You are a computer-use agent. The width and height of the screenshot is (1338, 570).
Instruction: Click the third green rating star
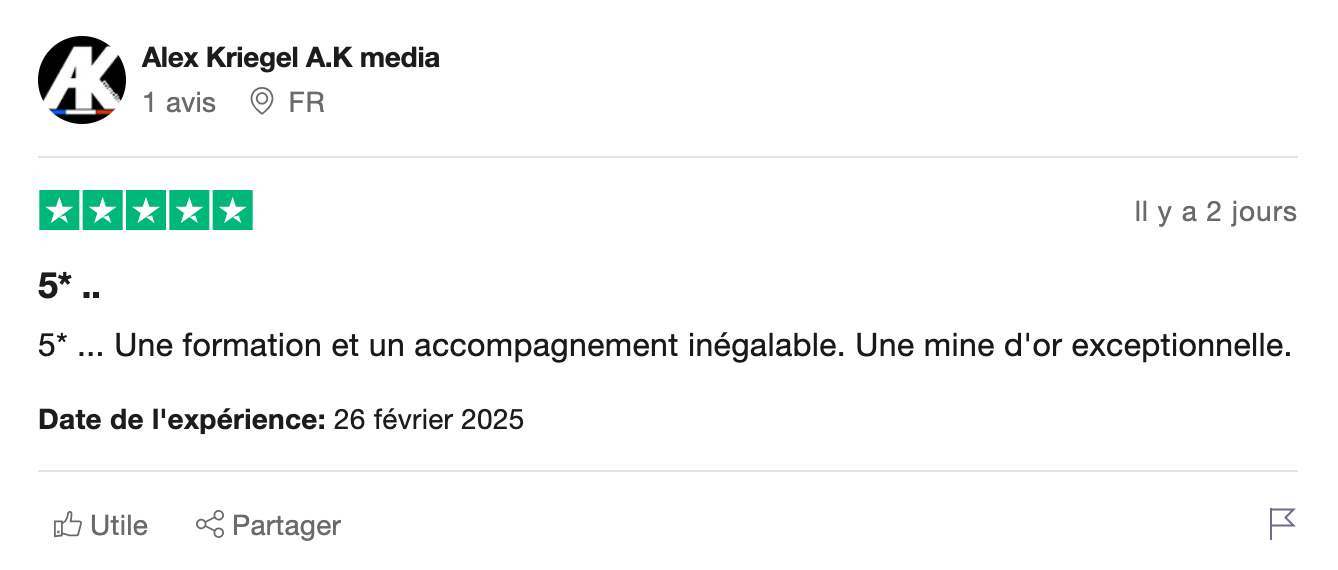click(x=146, y=211)
